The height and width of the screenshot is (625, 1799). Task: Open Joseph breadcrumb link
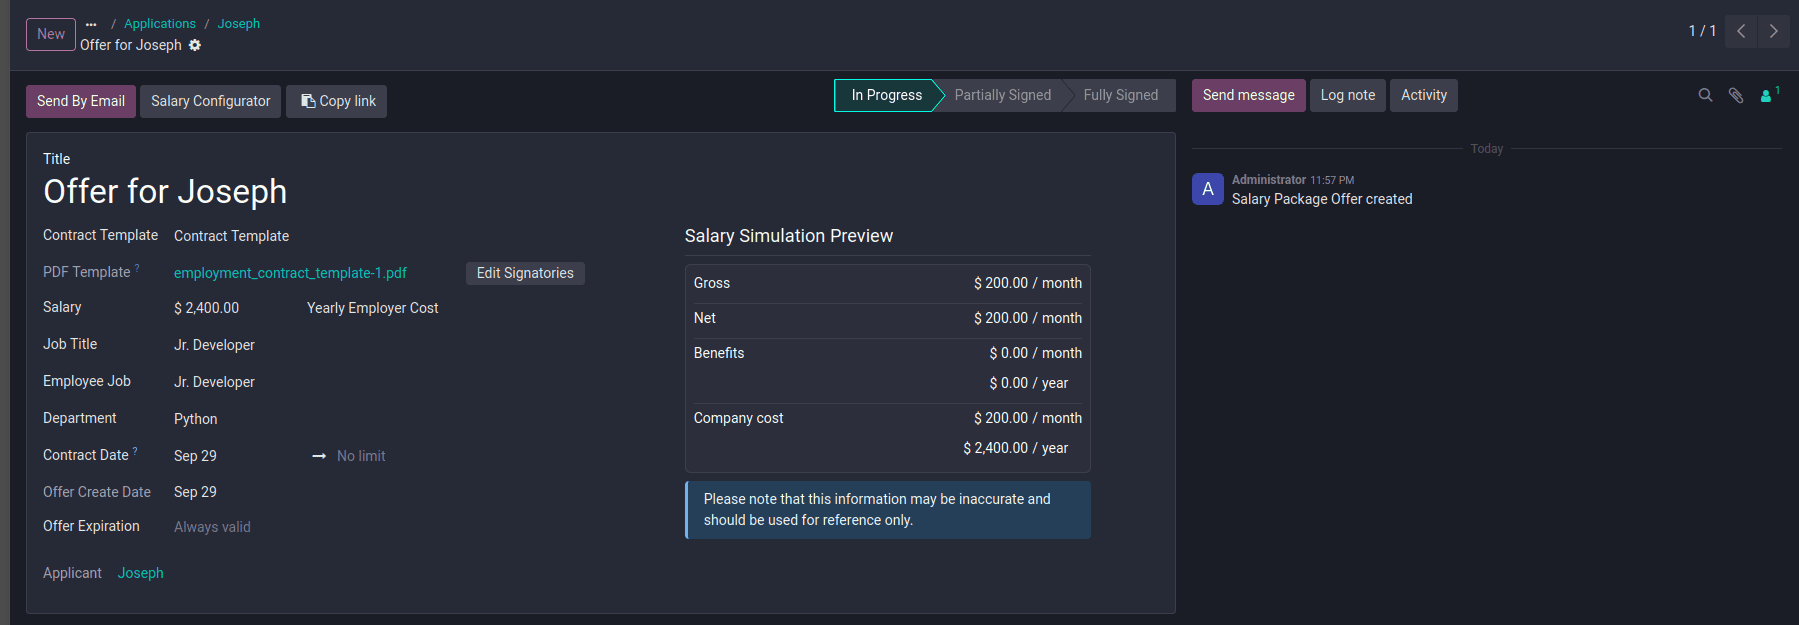click(239, 24)
